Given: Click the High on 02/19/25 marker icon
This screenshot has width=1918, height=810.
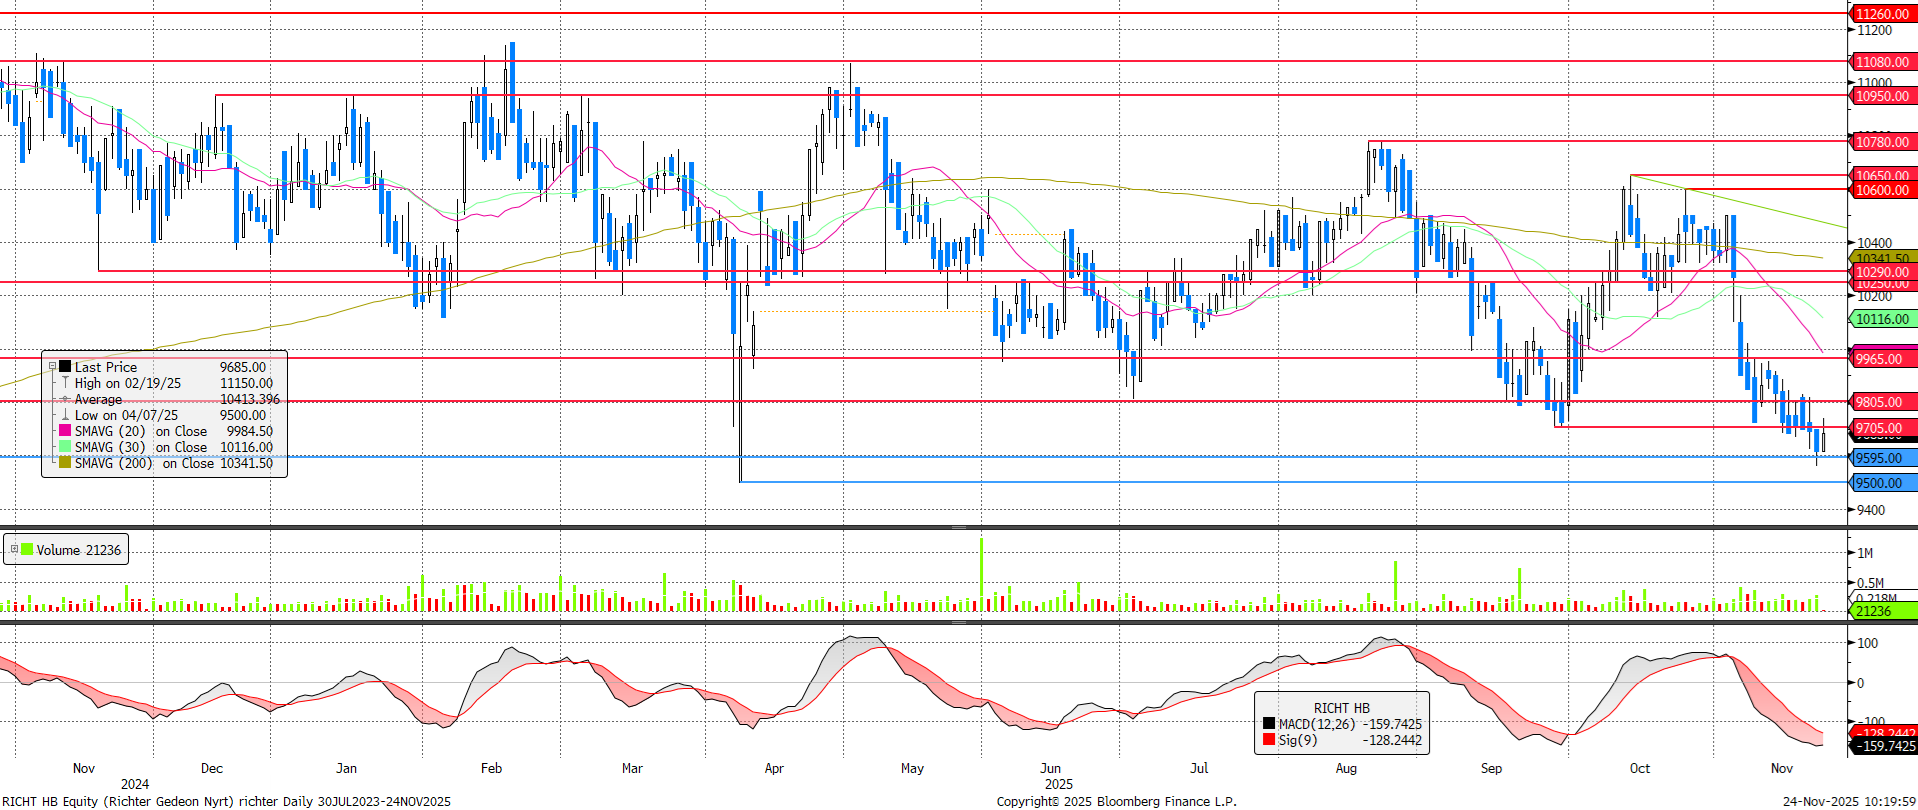Looking at the screenshot, I should click(65, 383).
